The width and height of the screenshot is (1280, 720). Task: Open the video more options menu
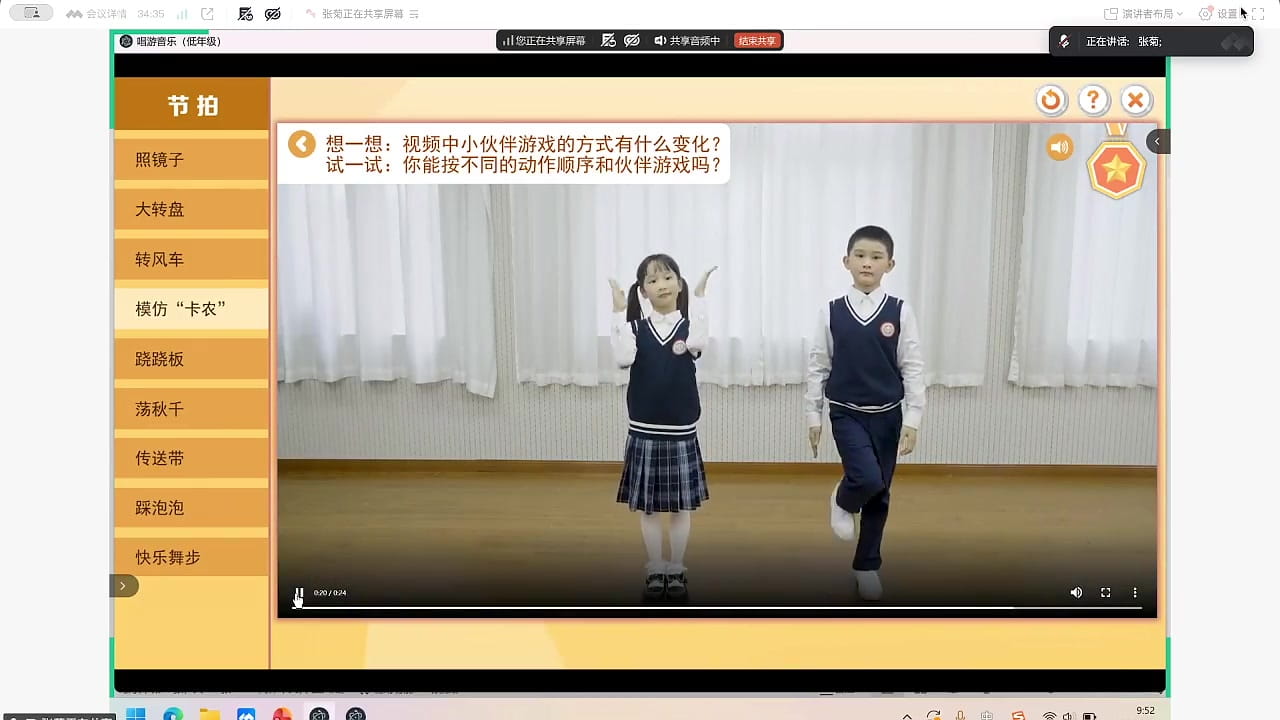coord(1135,593)
